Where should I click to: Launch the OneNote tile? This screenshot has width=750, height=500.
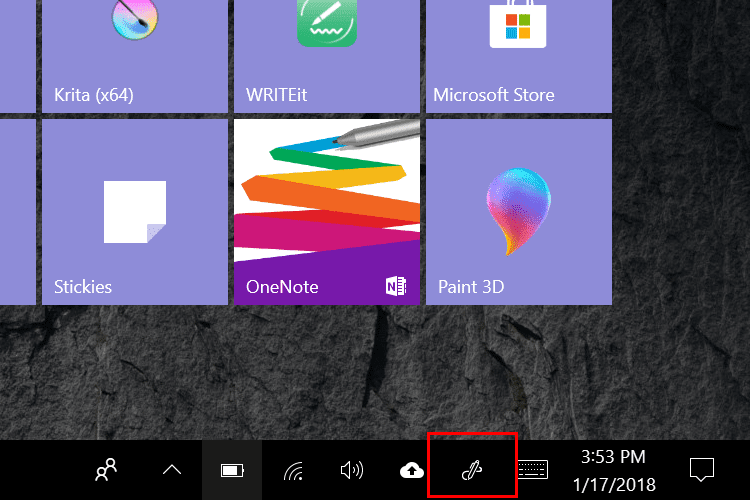coord(327,212)
